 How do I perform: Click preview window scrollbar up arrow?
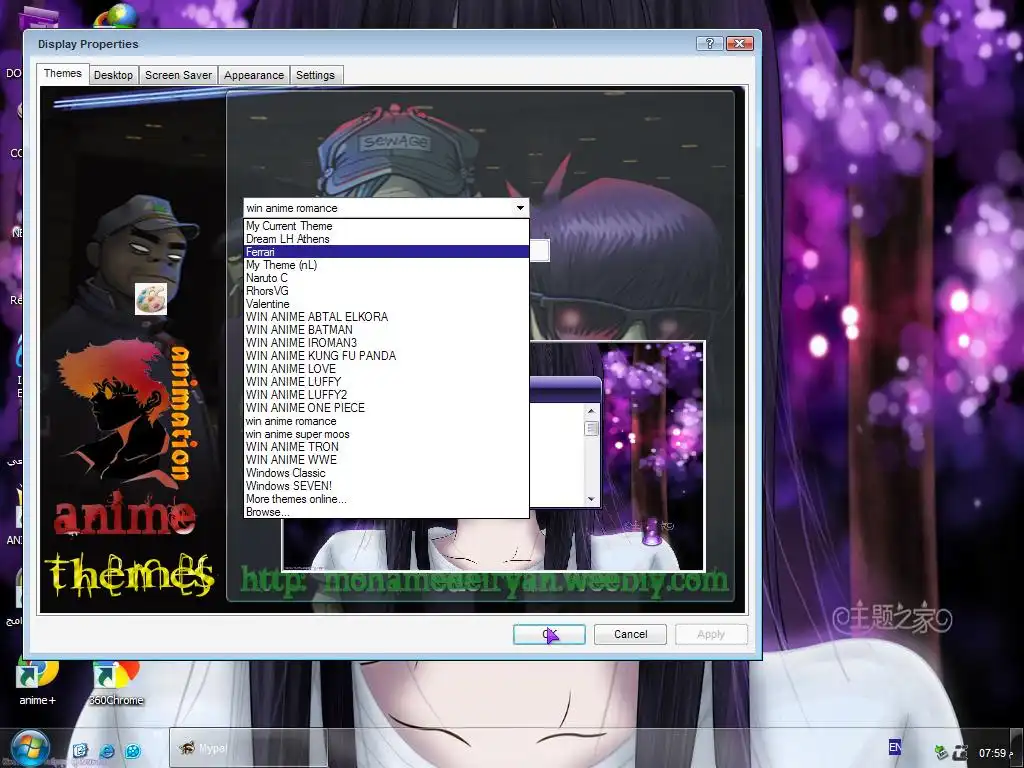[x=591, y=411]
